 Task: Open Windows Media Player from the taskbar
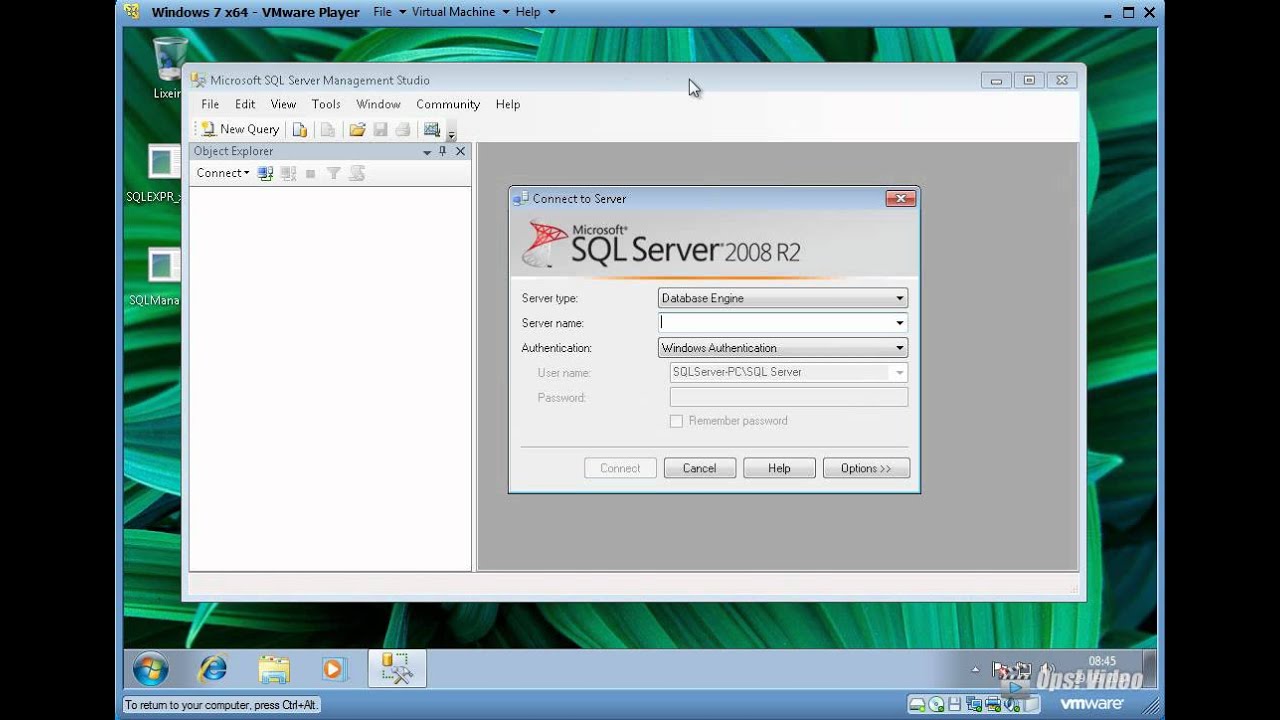point(333,669)
